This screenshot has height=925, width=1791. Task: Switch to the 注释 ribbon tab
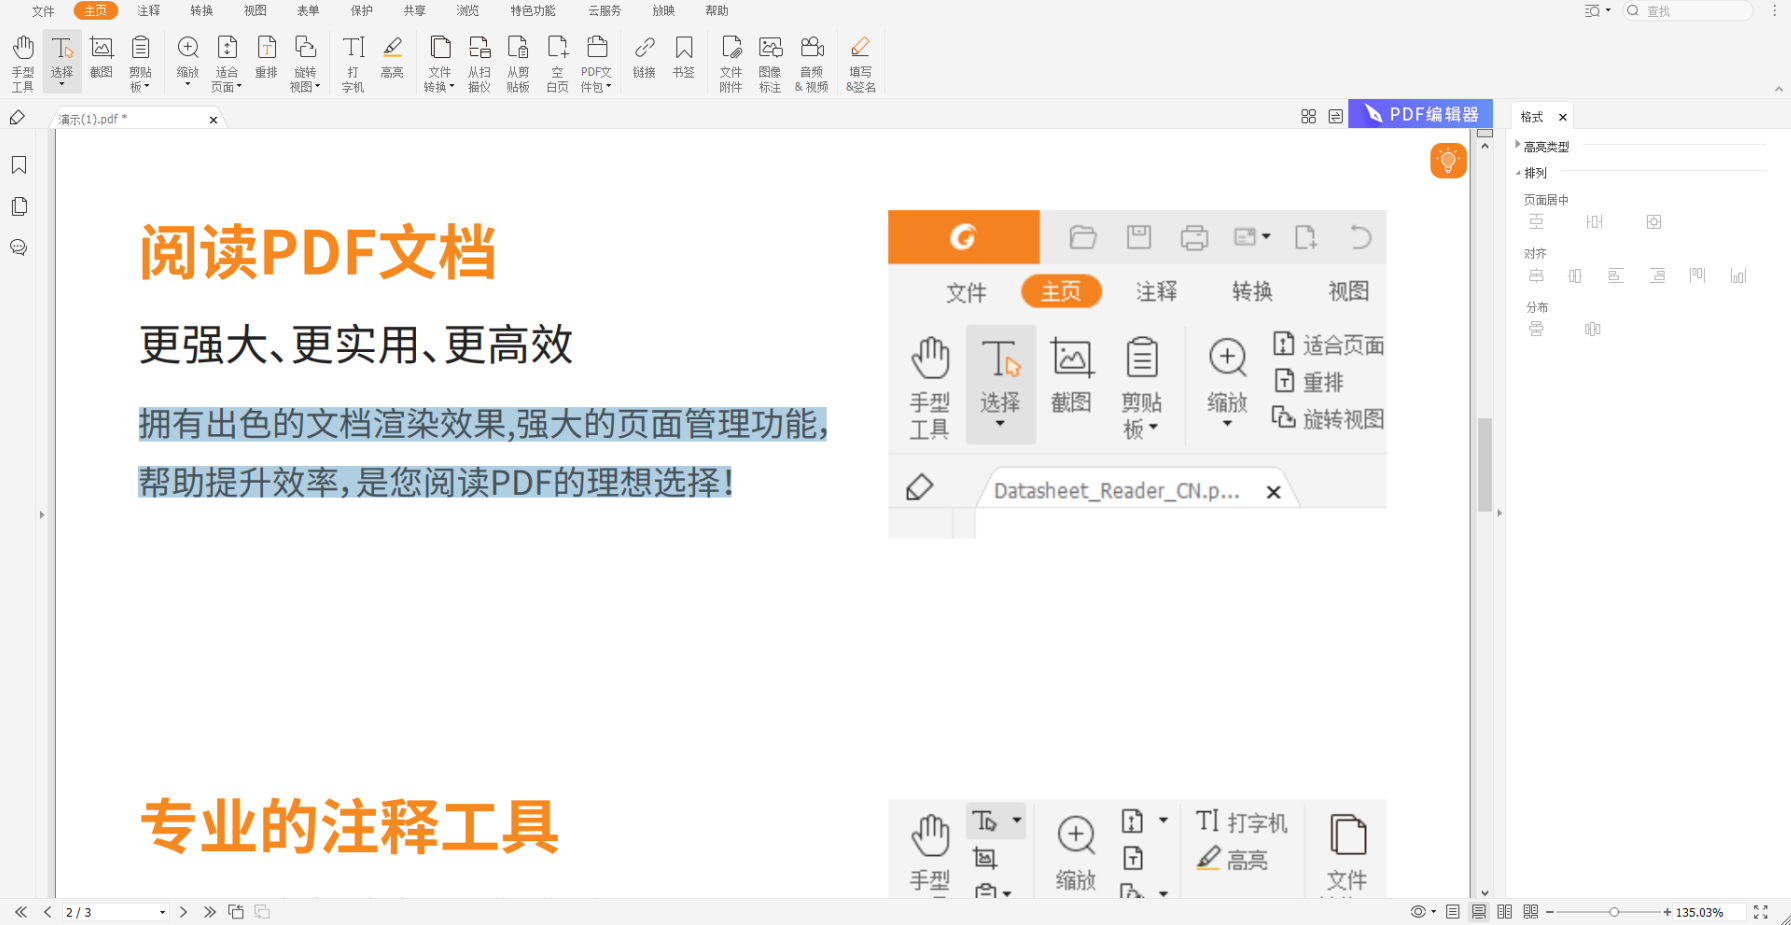click(x=147, y=11)
